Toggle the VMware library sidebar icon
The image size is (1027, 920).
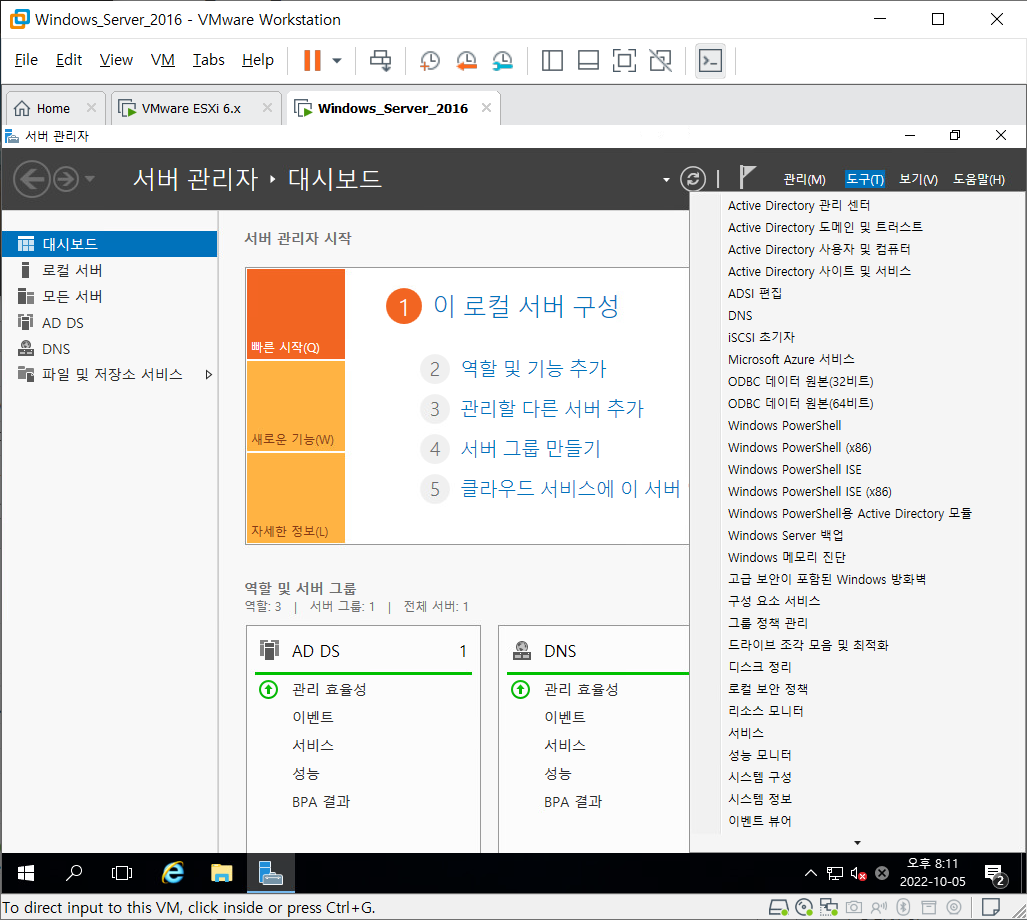552,60
